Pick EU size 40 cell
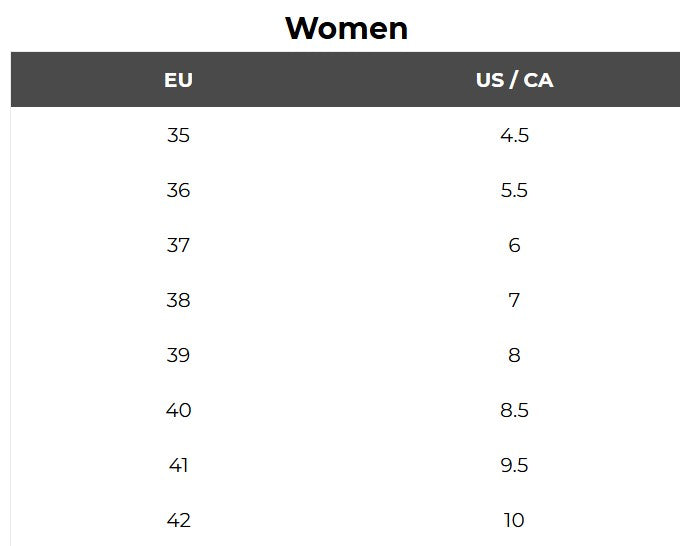Screen dimensions: 680x546 pos(178,410)
